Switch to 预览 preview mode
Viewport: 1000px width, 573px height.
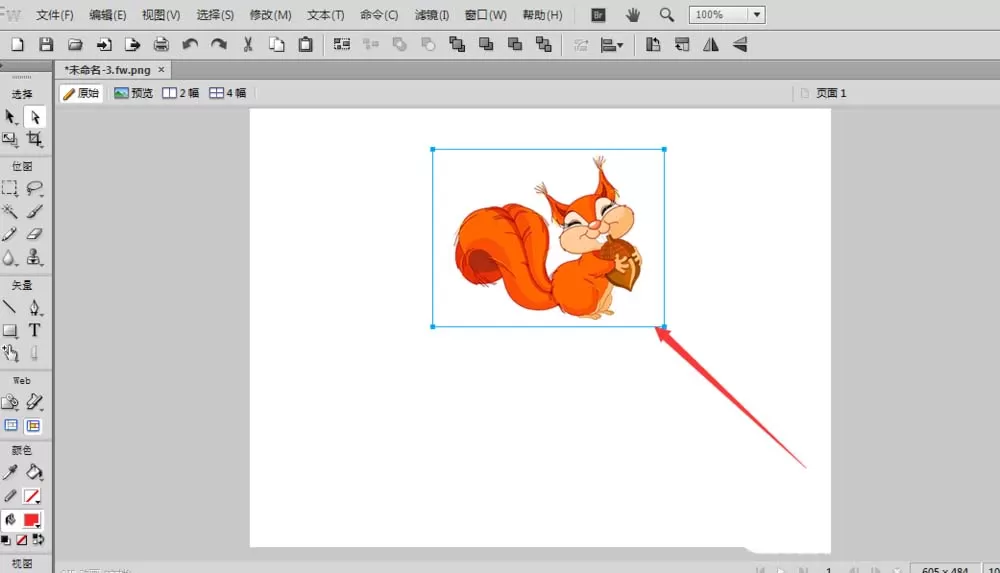133,93
